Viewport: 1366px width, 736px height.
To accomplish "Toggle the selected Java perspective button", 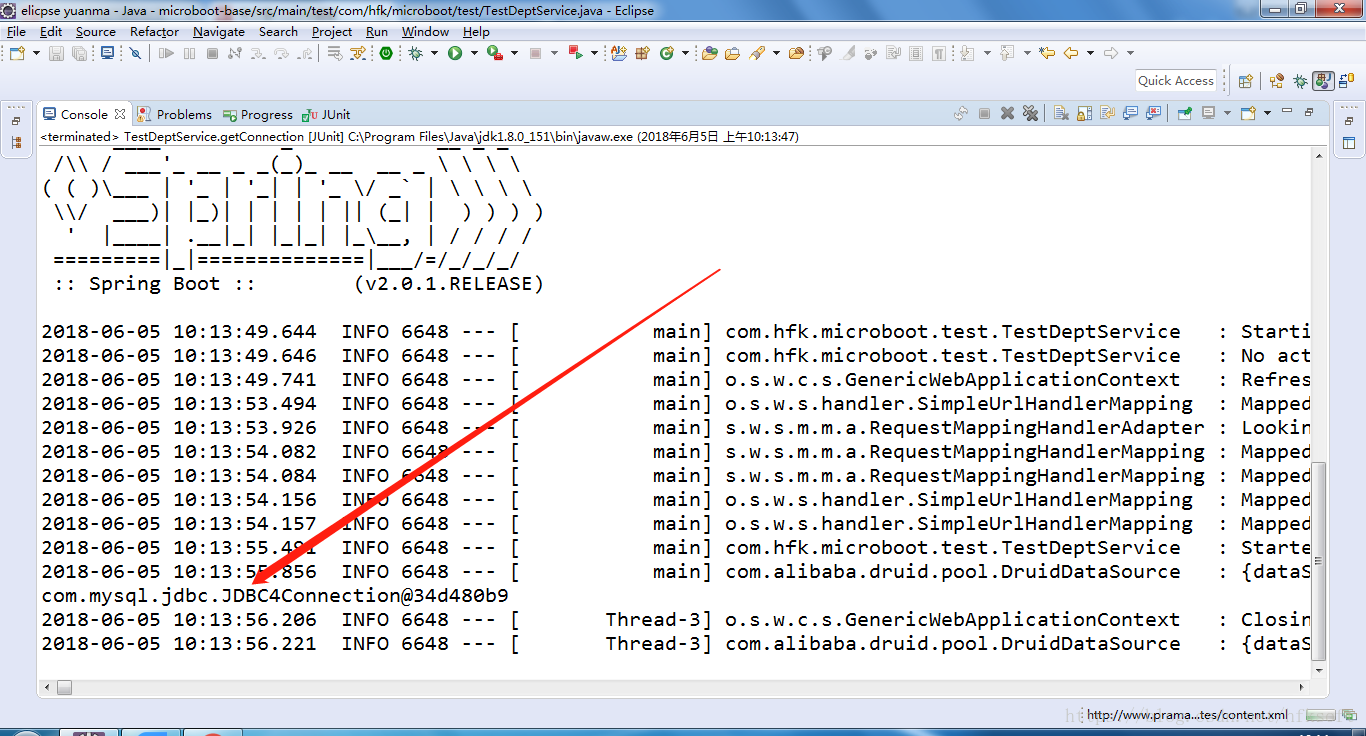I will [x=1324, y=81].
